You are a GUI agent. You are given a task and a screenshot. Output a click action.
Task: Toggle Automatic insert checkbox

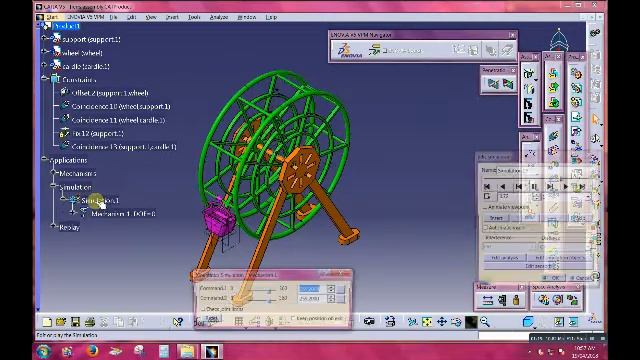tap(486, 228)
